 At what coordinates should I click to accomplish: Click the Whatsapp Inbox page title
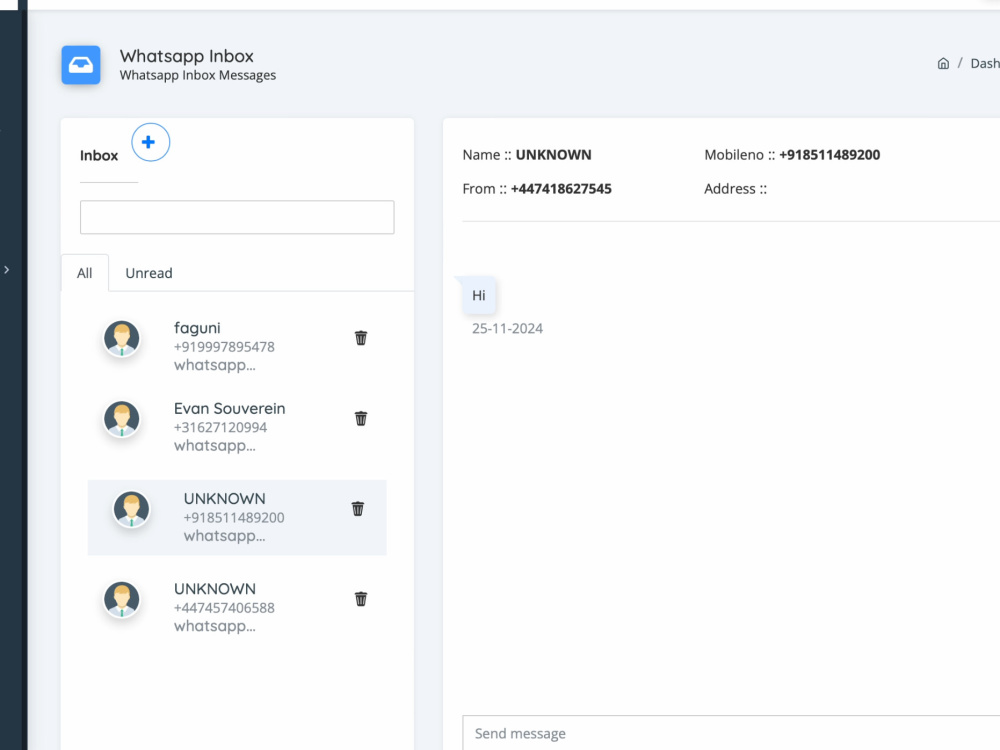pos(187,56)
